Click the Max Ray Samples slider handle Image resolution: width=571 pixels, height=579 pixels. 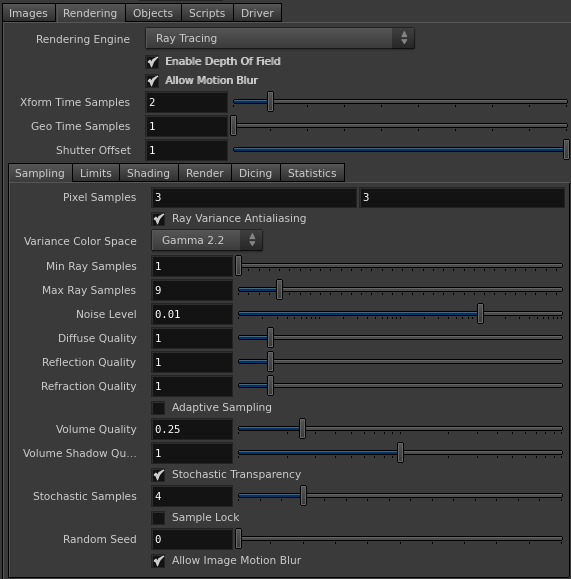point(280,290)
